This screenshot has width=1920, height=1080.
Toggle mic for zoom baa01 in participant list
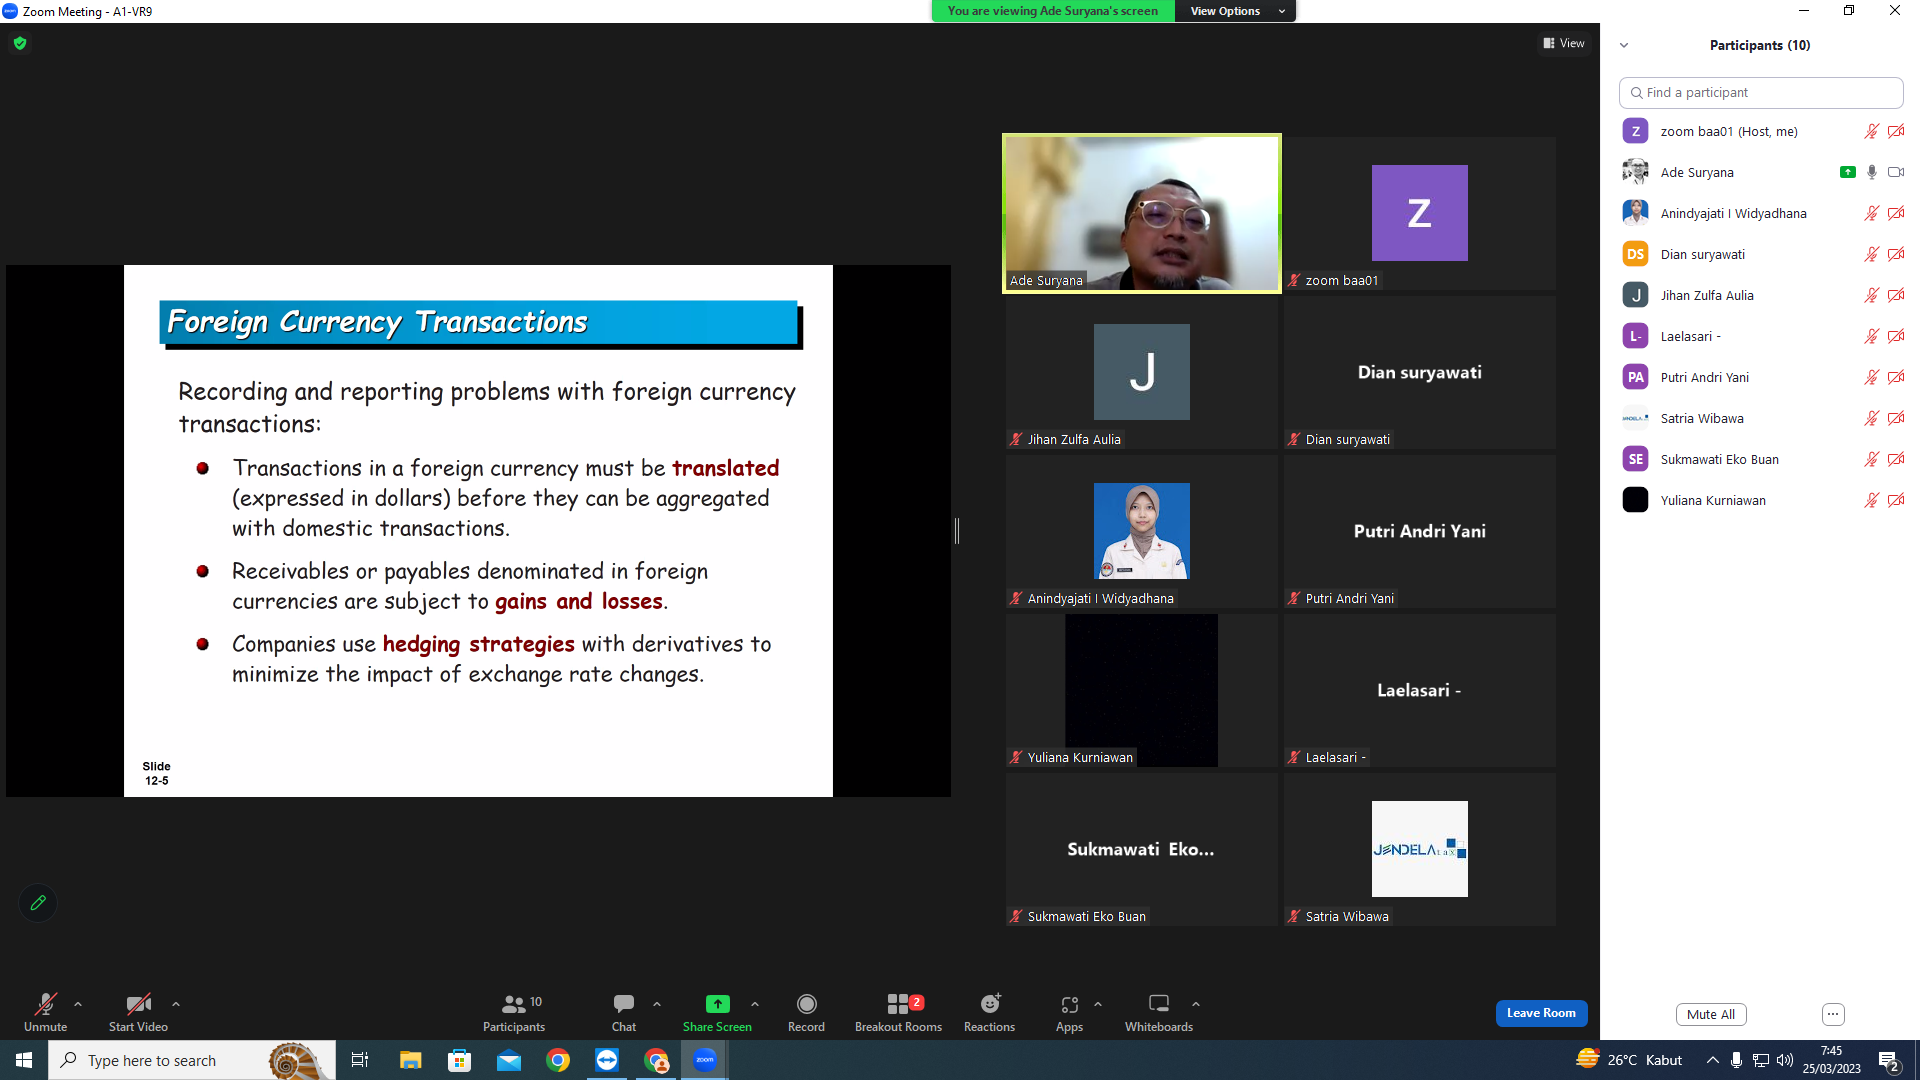point(1871,131)
